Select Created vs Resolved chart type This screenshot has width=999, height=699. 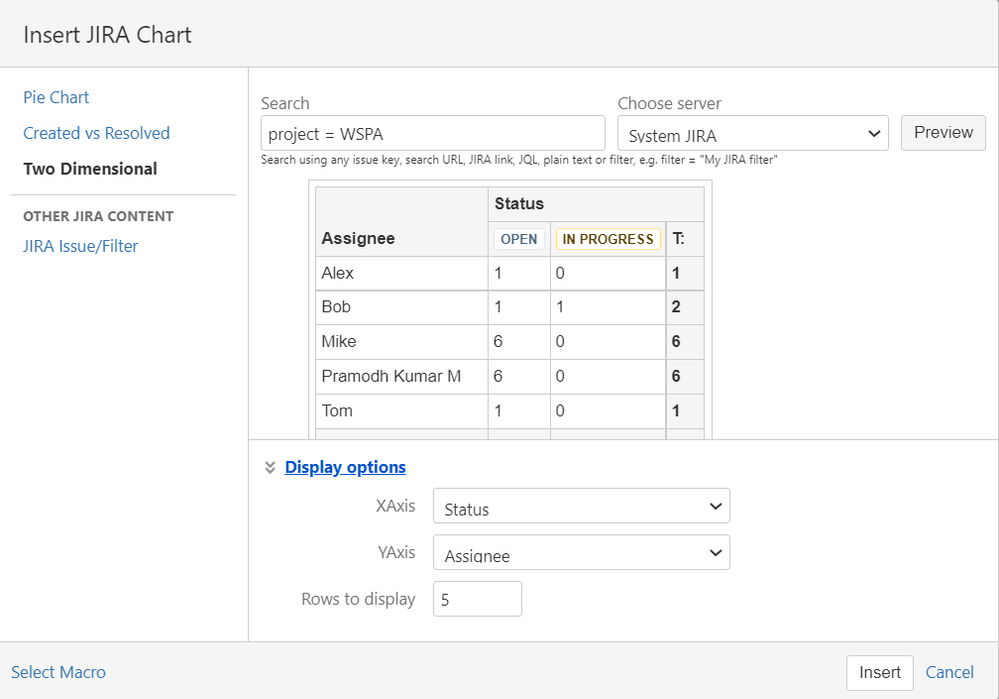coord(96,133)
